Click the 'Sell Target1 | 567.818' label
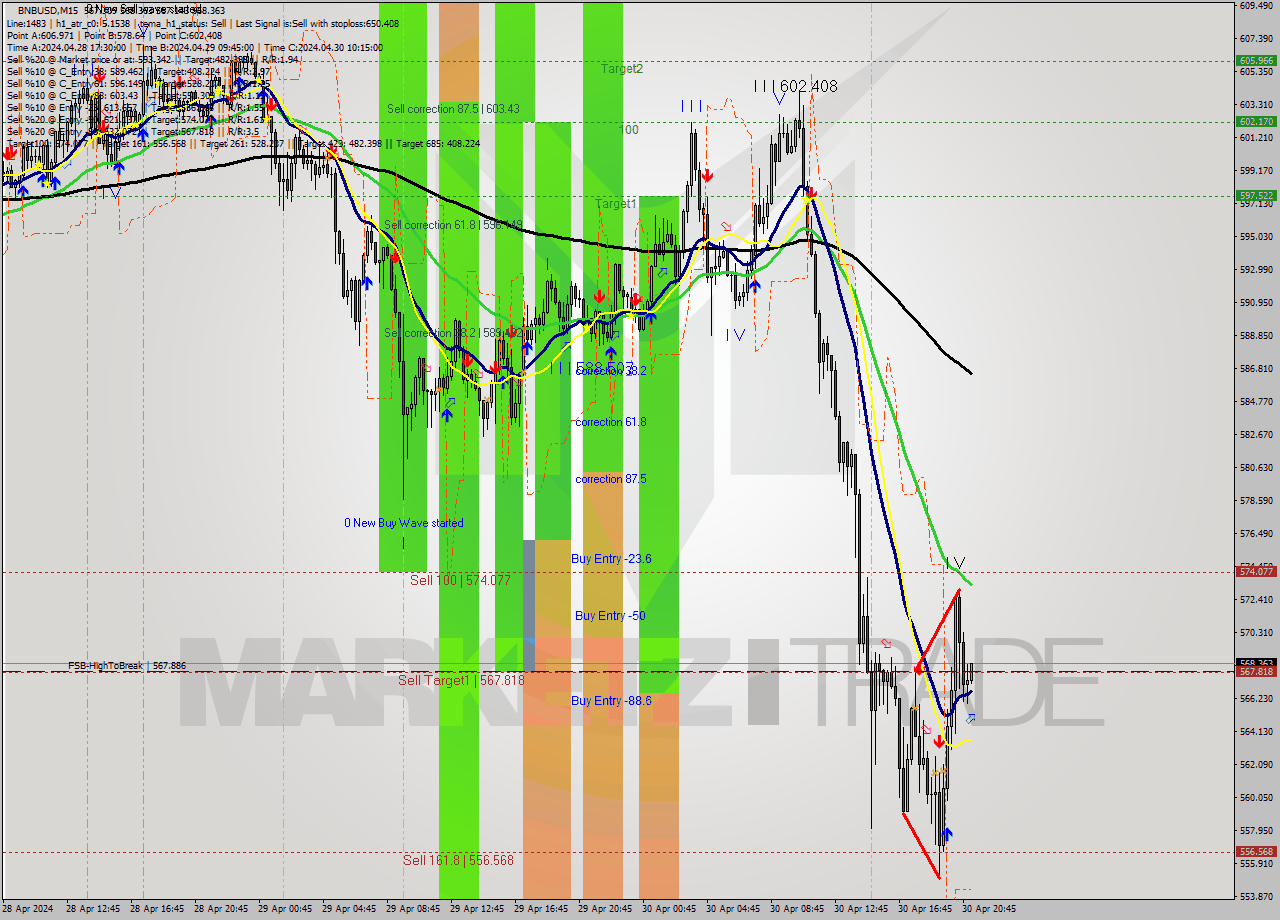 point(461,680)
